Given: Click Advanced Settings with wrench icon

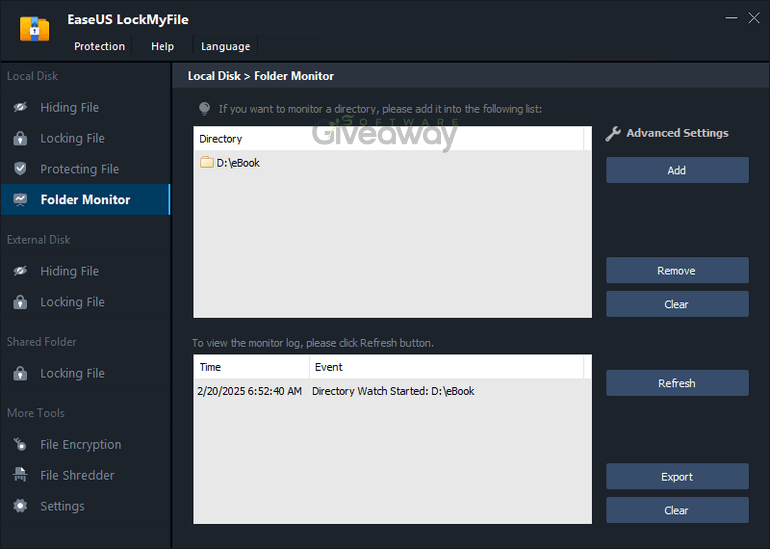Looking at the screenshot, I should (x=668, y=133).
